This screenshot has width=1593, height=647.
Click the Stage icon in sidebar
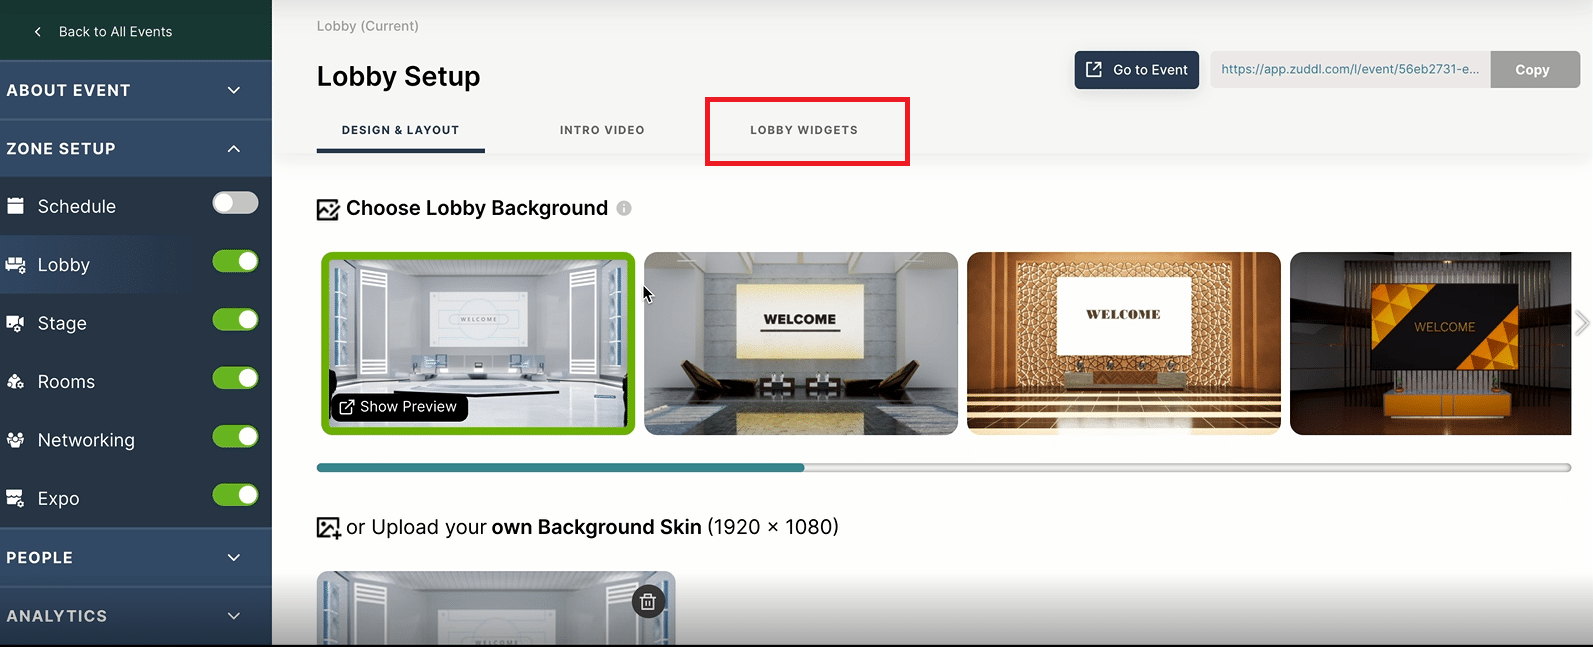click(x=16, y=323)
